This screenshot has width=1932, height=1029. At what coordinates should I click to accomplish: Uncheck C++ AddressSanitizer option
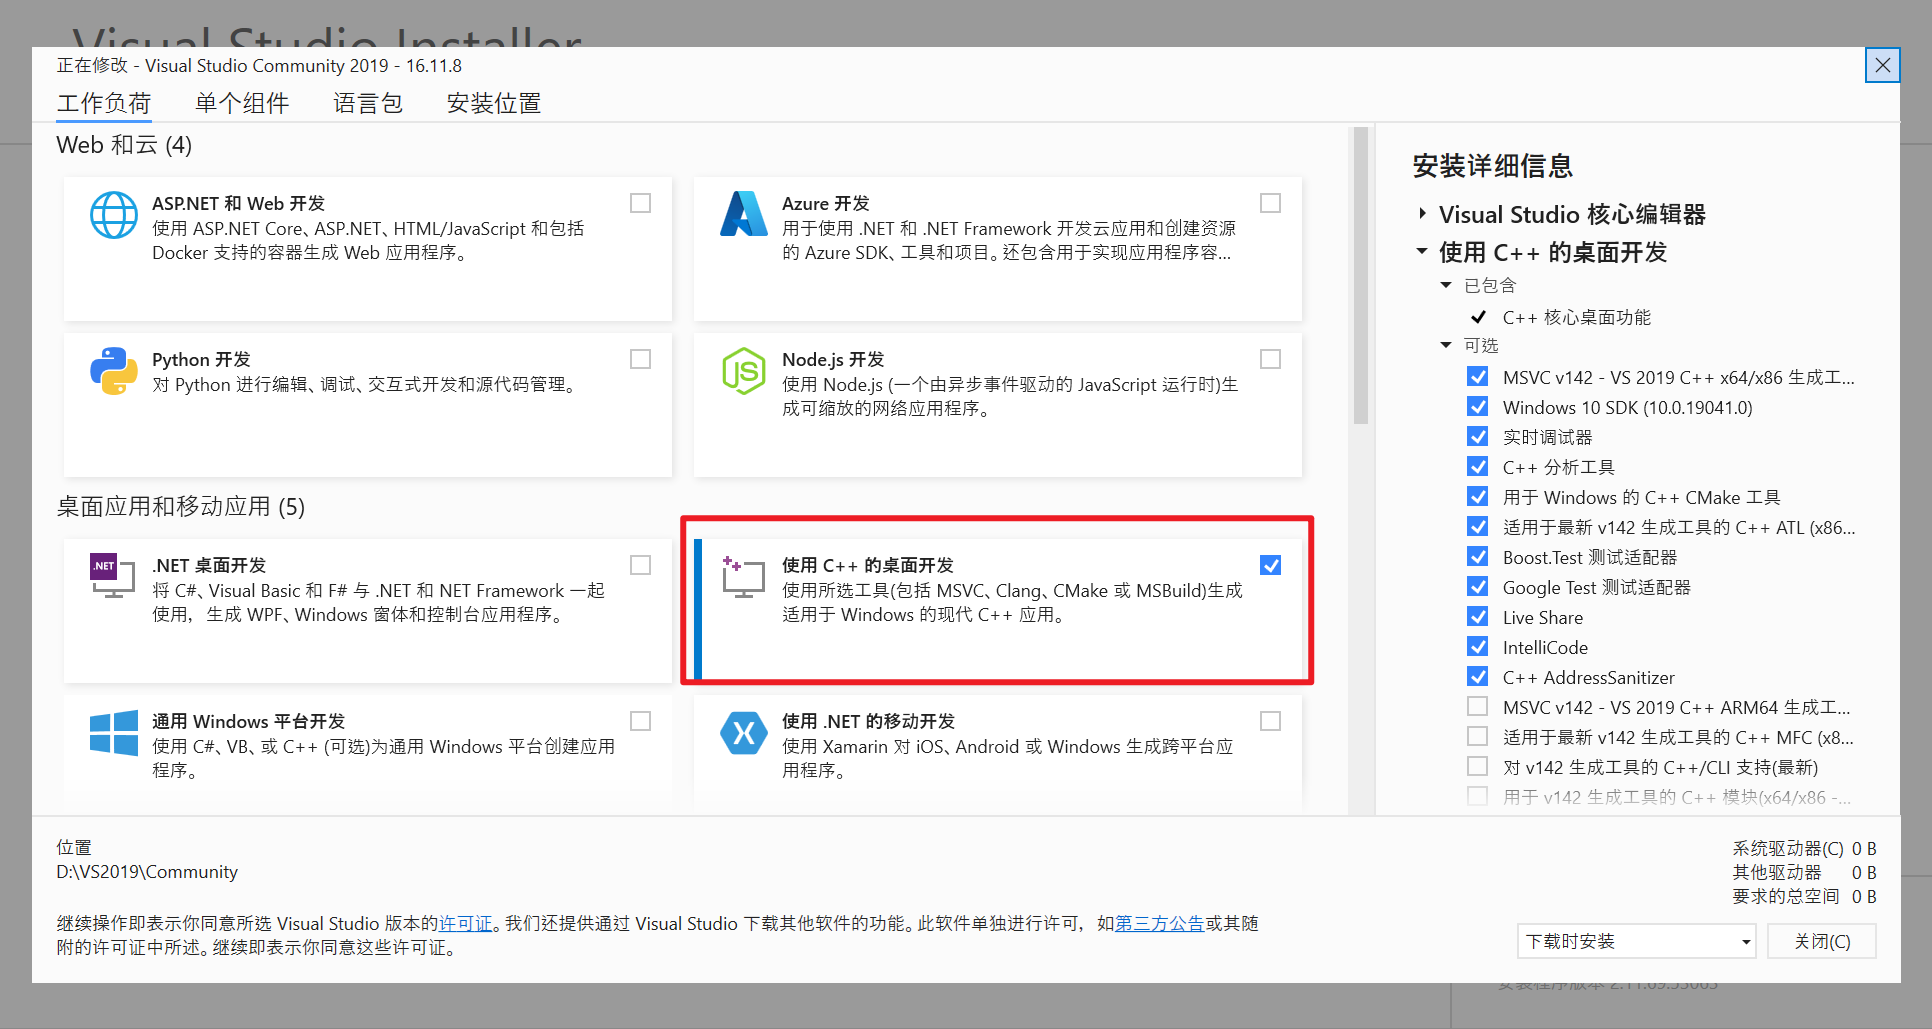(1477, 677)
